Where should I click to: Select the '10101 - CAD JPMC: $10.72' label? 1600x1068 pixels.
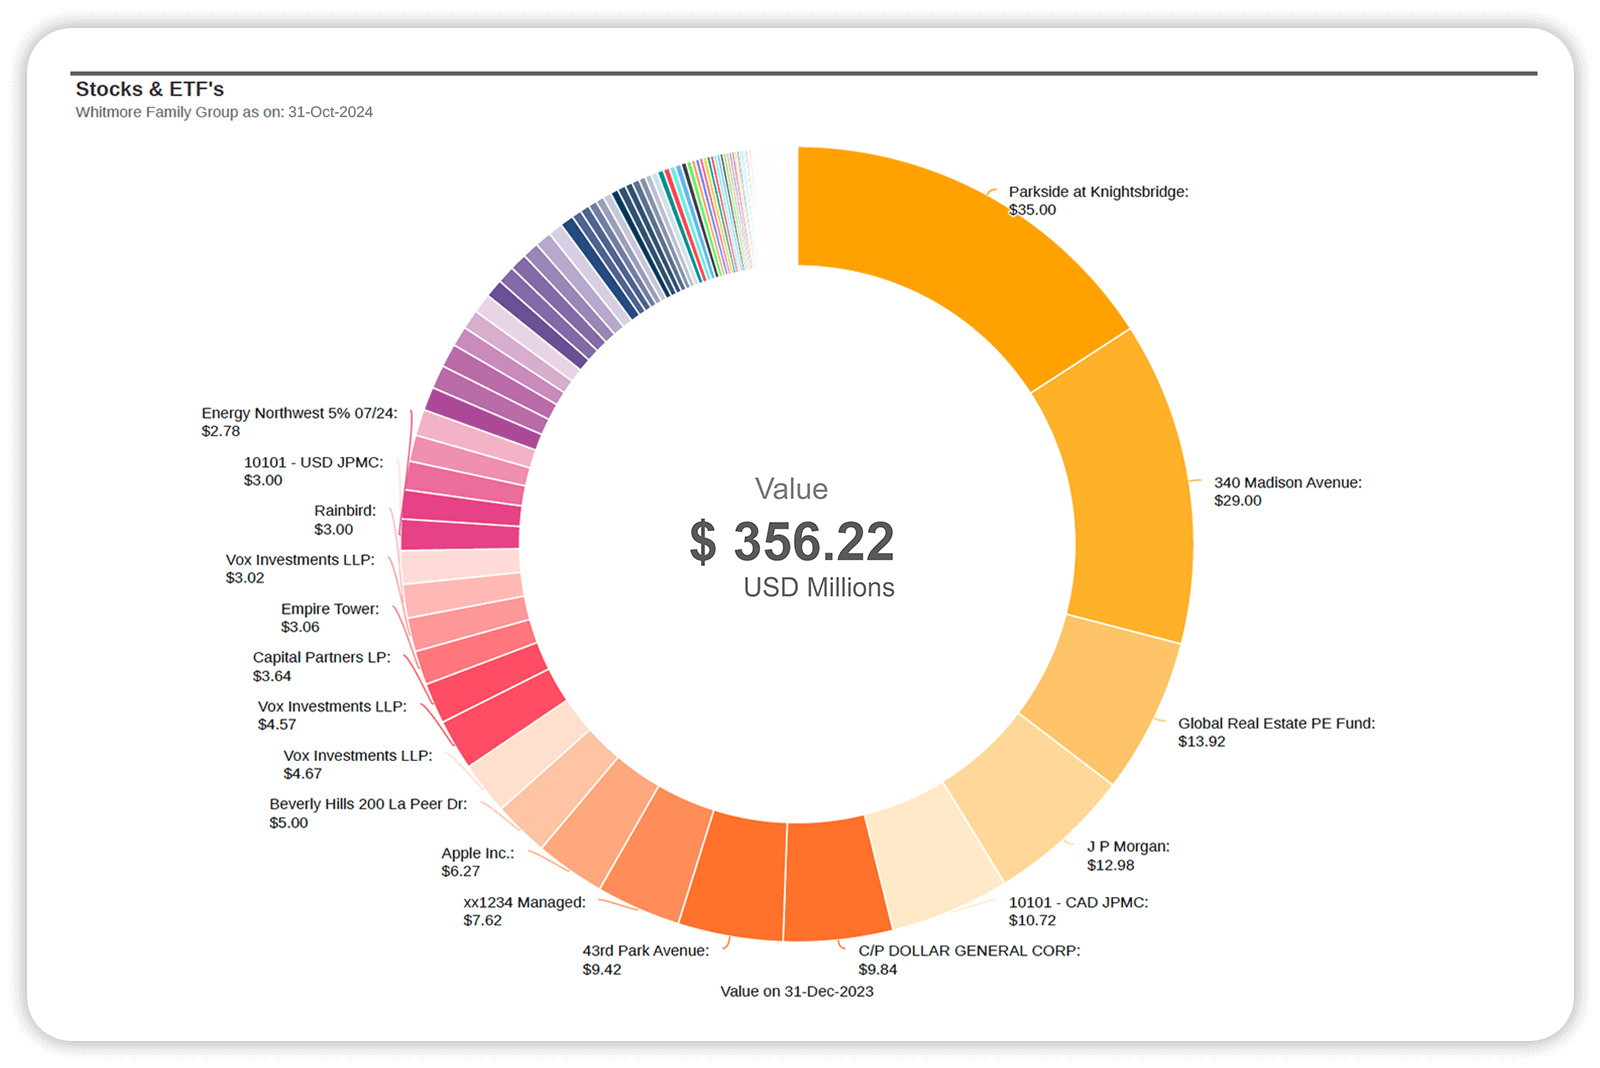point(1078,911)
